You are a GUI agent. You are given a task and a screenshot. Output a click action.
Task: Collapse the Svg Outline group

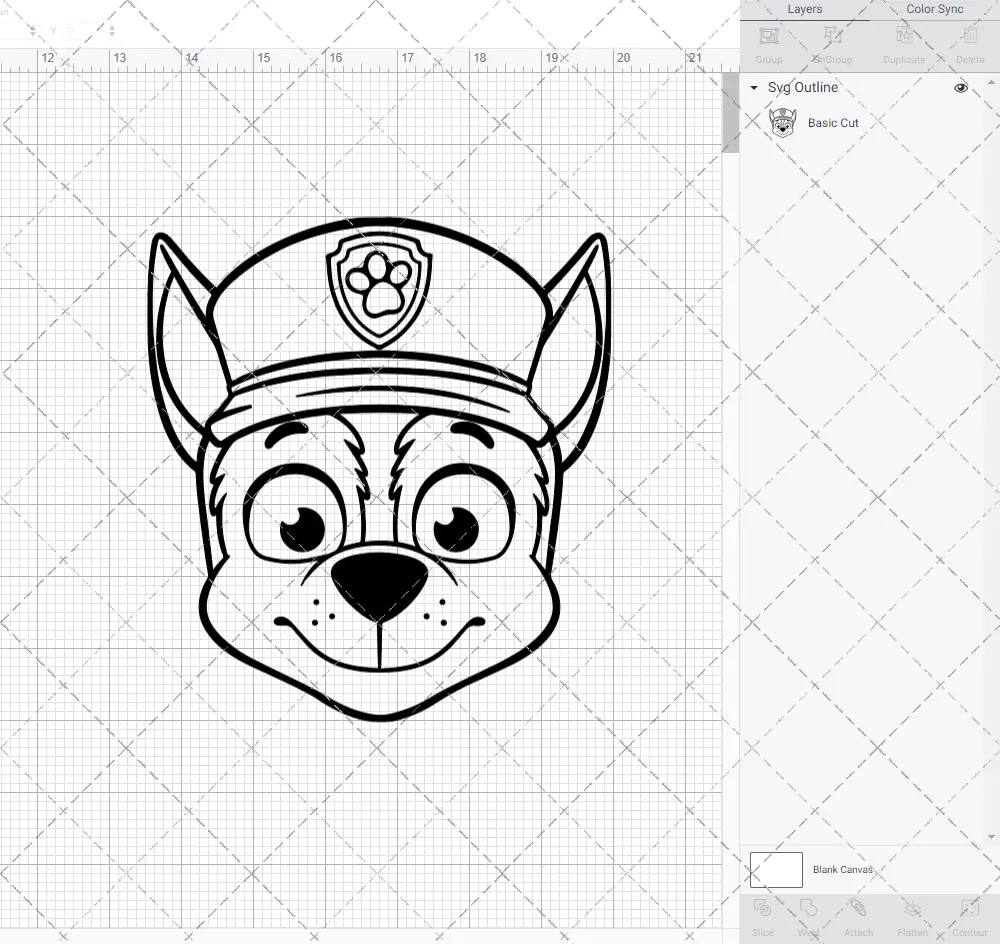click(753, 87)
